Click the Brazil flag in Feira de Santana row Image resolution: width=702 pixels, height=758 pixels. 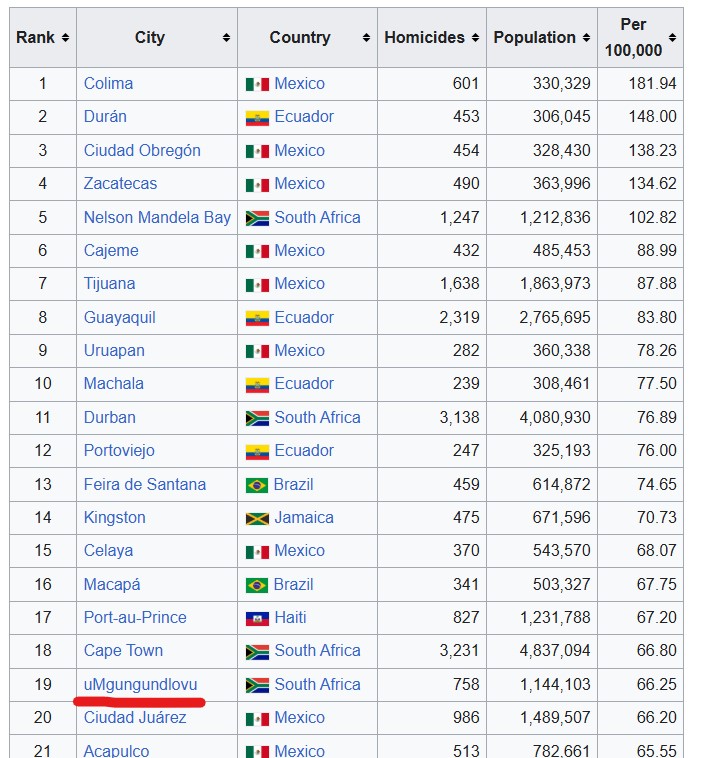tap(257, 485)
